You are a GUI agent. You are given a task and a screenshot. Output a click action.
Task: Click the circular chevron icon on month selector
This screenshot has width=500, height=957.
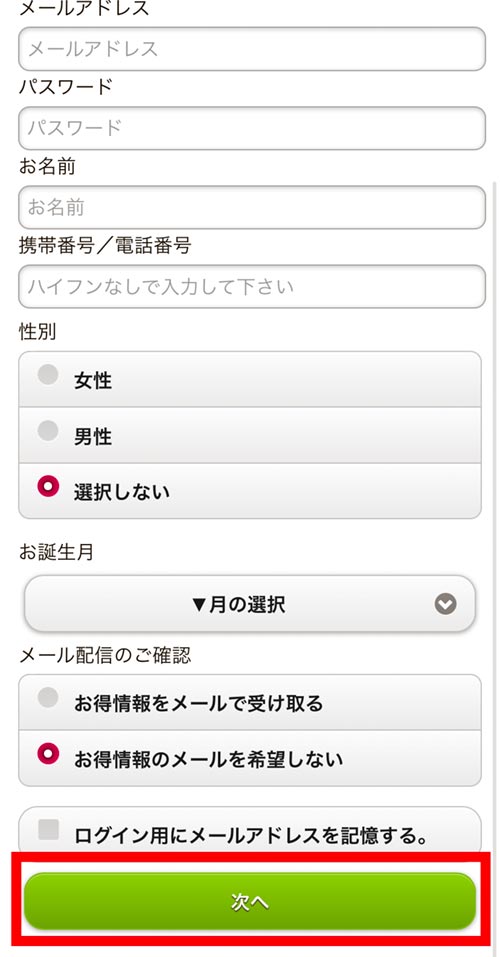(446, 605)
